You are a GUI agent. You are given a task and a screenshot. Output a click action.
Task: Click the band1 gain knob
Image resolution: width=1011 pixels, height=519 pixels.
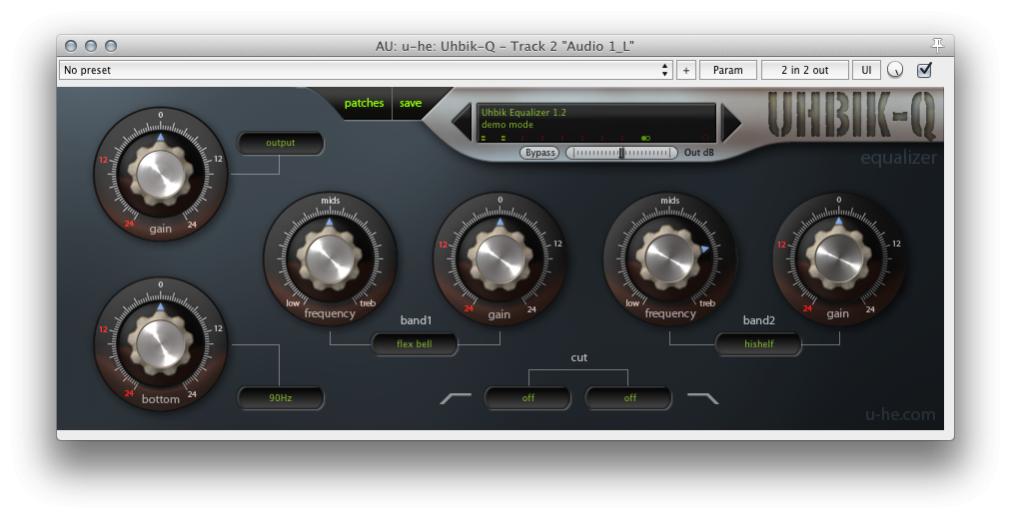[x=500, y=259]
